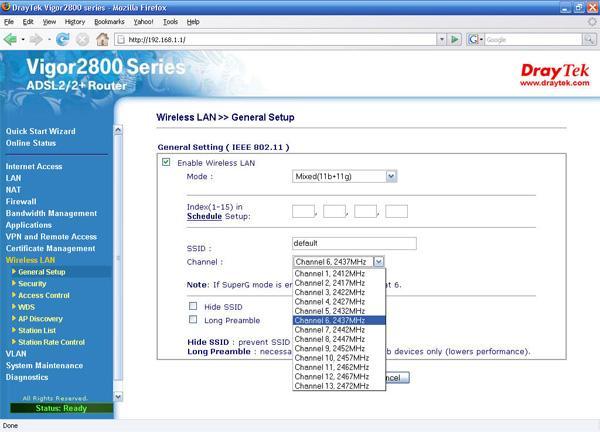Viewport: 600px width, 432px height.
Task: Open www.draytek.com link
Action: pyautogui.click(x=555, y=83)
